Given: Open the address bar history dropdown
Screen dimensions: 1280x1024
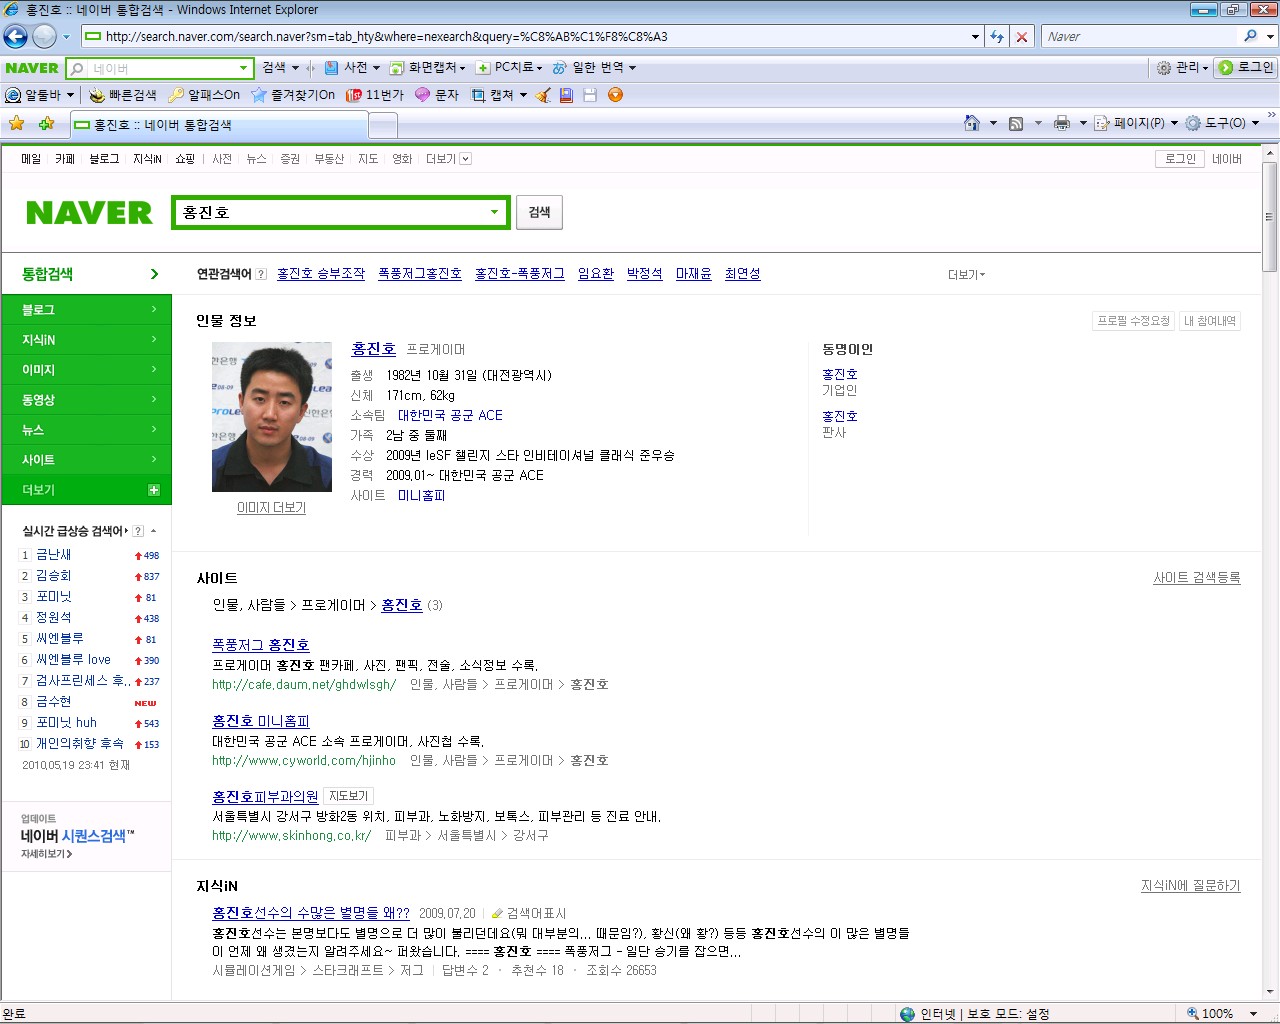Looking at the screenshot, I should (975, 37).
